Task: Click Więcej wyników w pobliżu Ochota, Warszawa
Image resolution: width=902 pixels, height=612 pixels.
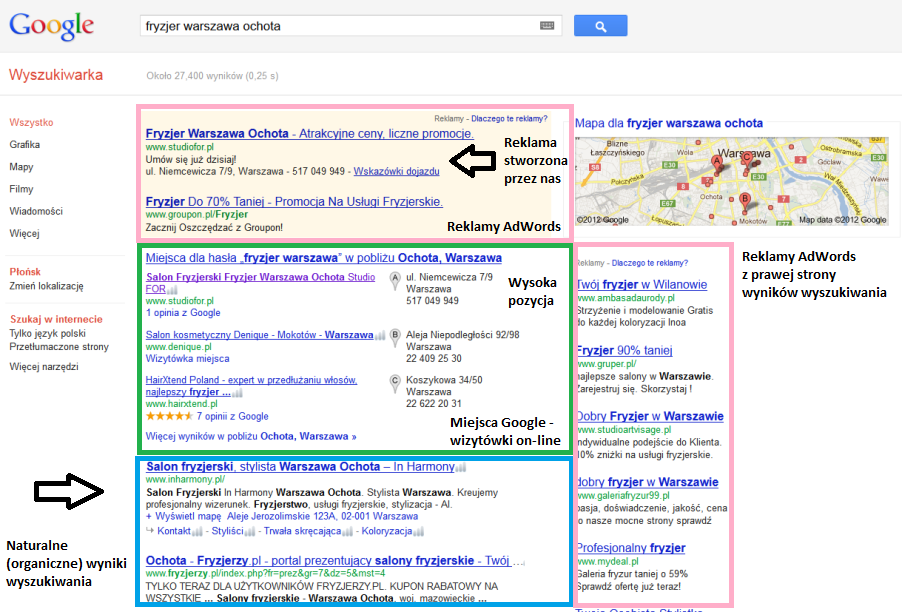Action: [251, 437]
